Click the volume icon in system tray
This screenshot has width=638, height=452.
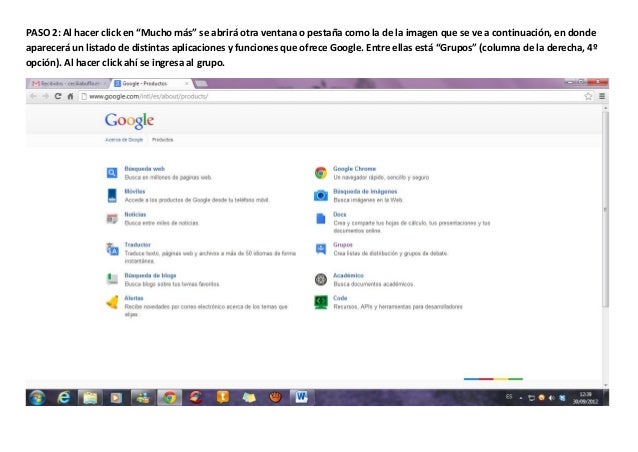tap(551, 398)
